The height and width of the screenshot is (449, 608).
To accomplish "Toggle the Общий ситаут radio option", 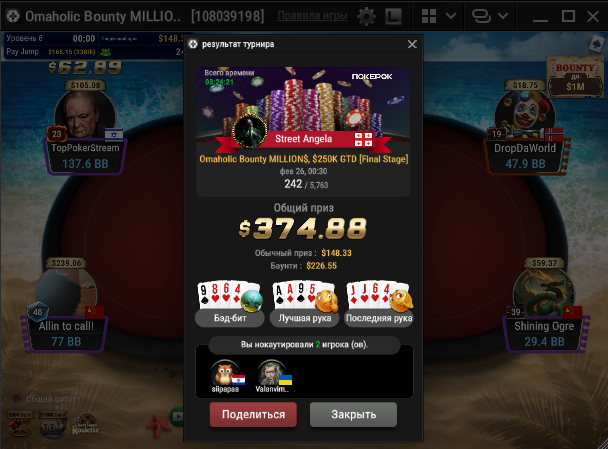I will 17,399.
